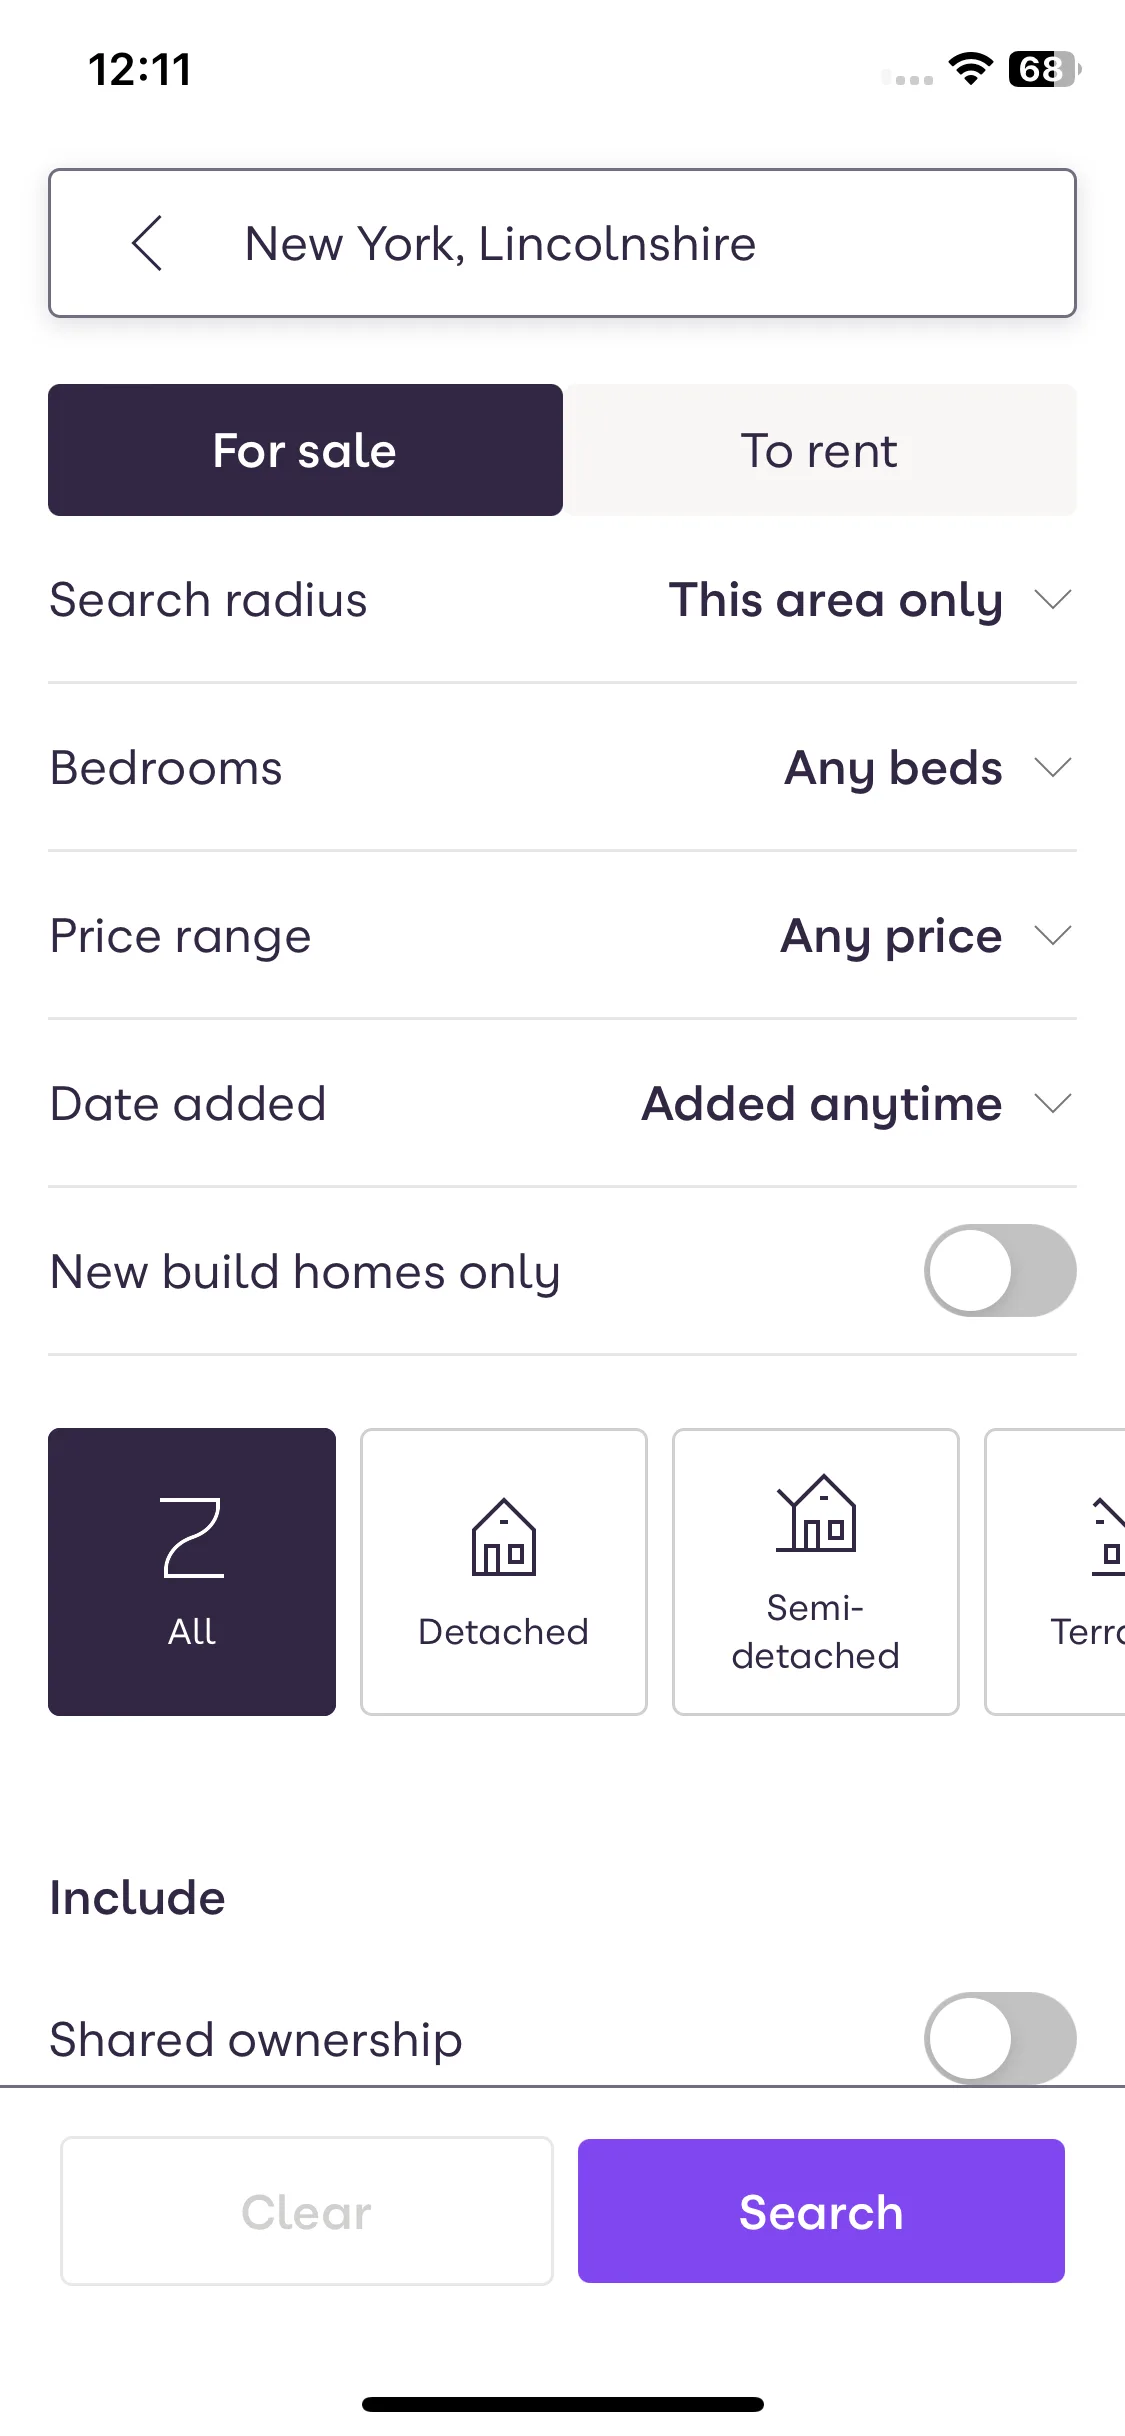Toggle Shared ownership switch on

pos(1000,2038)
